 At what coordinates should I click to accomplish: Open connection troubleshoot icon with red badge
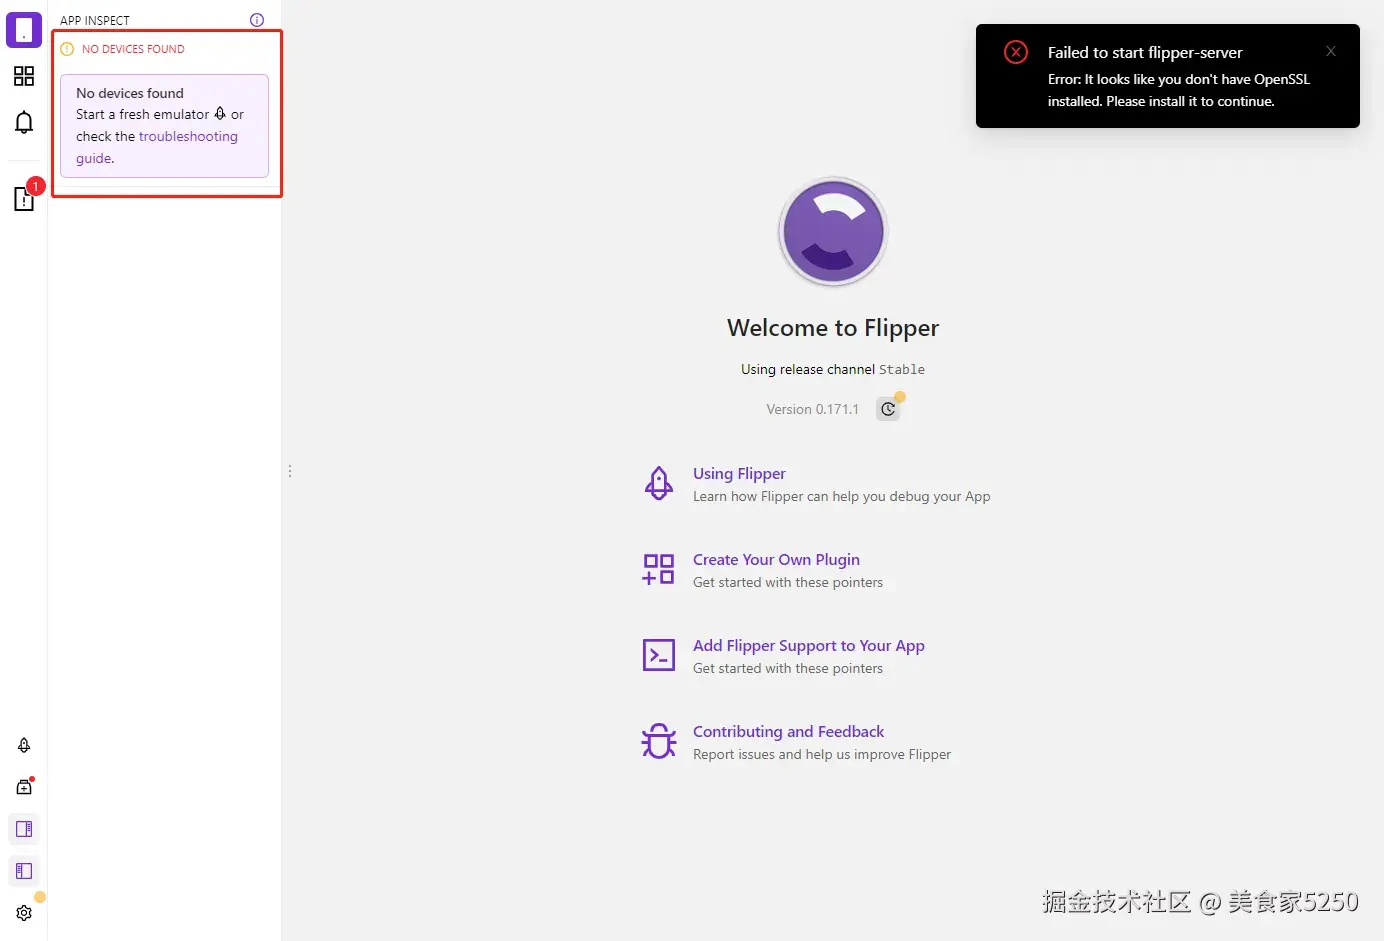[x=24, y=198]
